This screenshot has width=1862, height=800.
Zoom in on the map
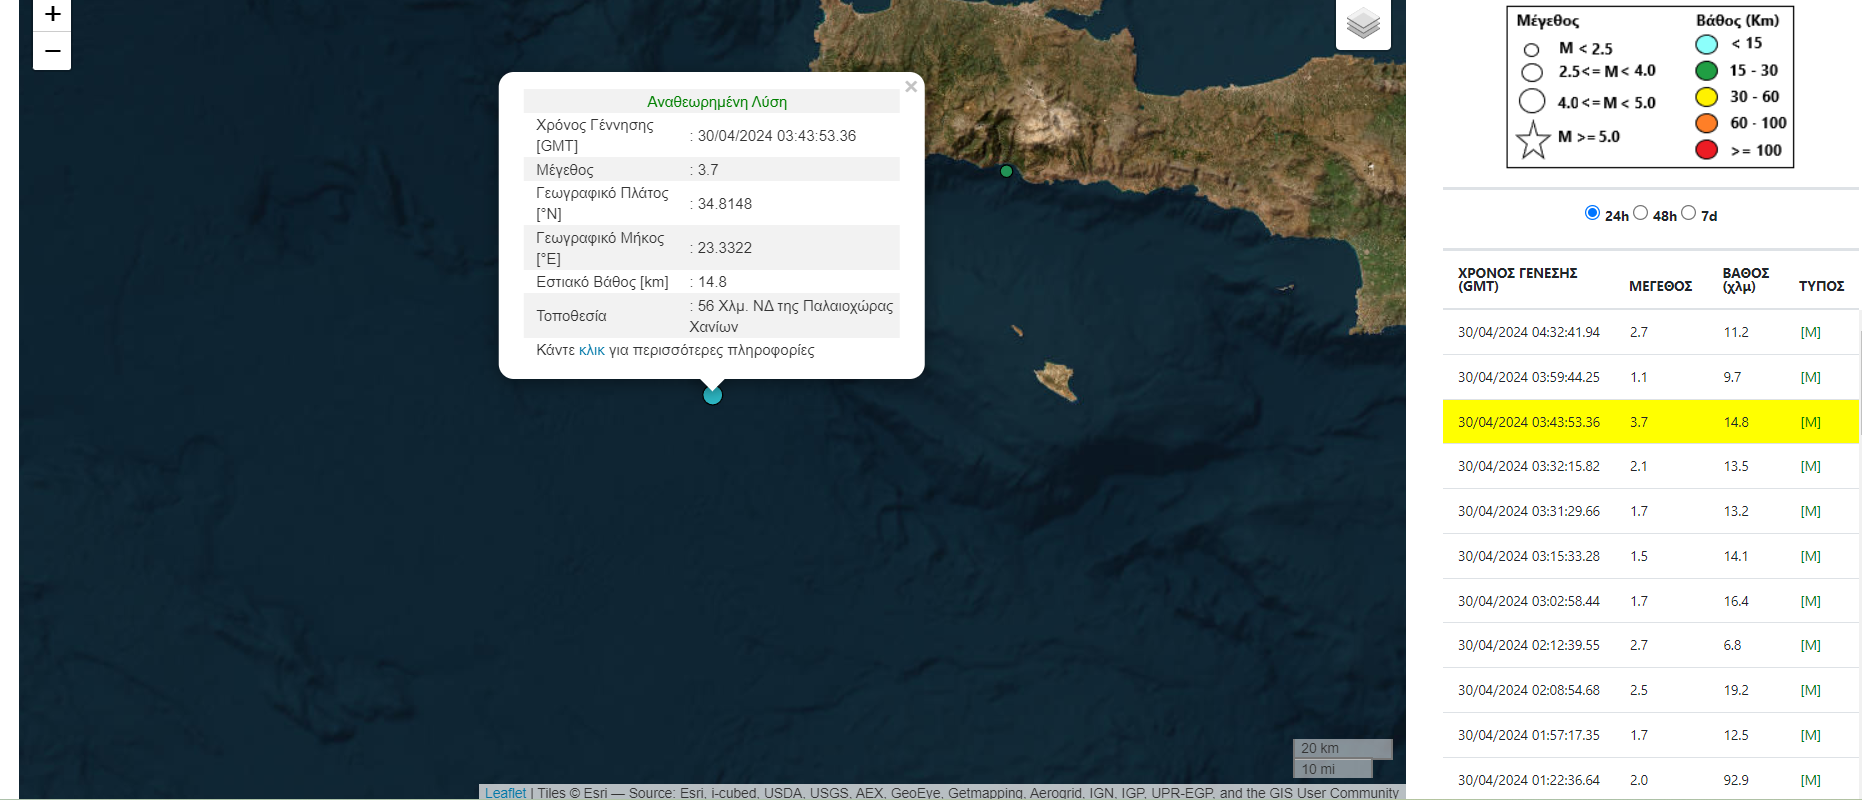pyautogui.click(x=52, y=15)
